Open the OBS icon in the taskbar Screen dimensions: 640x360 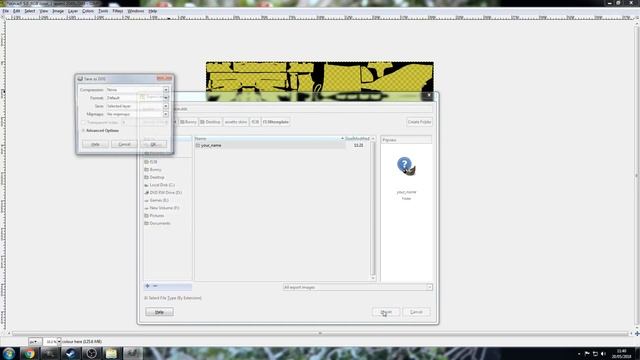point(91,353)
